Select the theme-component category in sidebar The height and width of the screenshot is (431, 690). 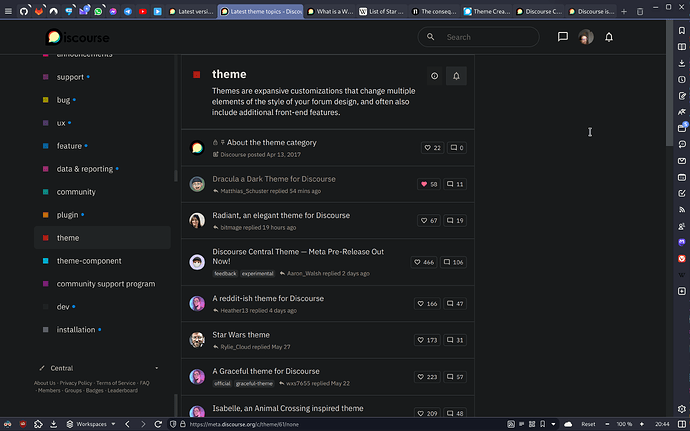coord(102,261)
